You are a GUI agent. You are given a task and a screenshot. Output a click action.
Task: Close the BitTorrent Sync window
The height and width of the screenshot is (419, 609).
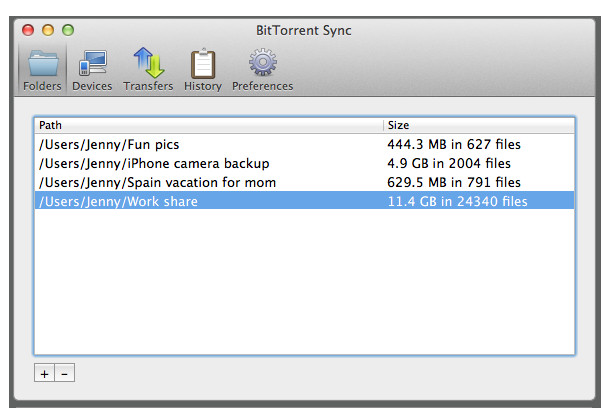coord(28,30)
